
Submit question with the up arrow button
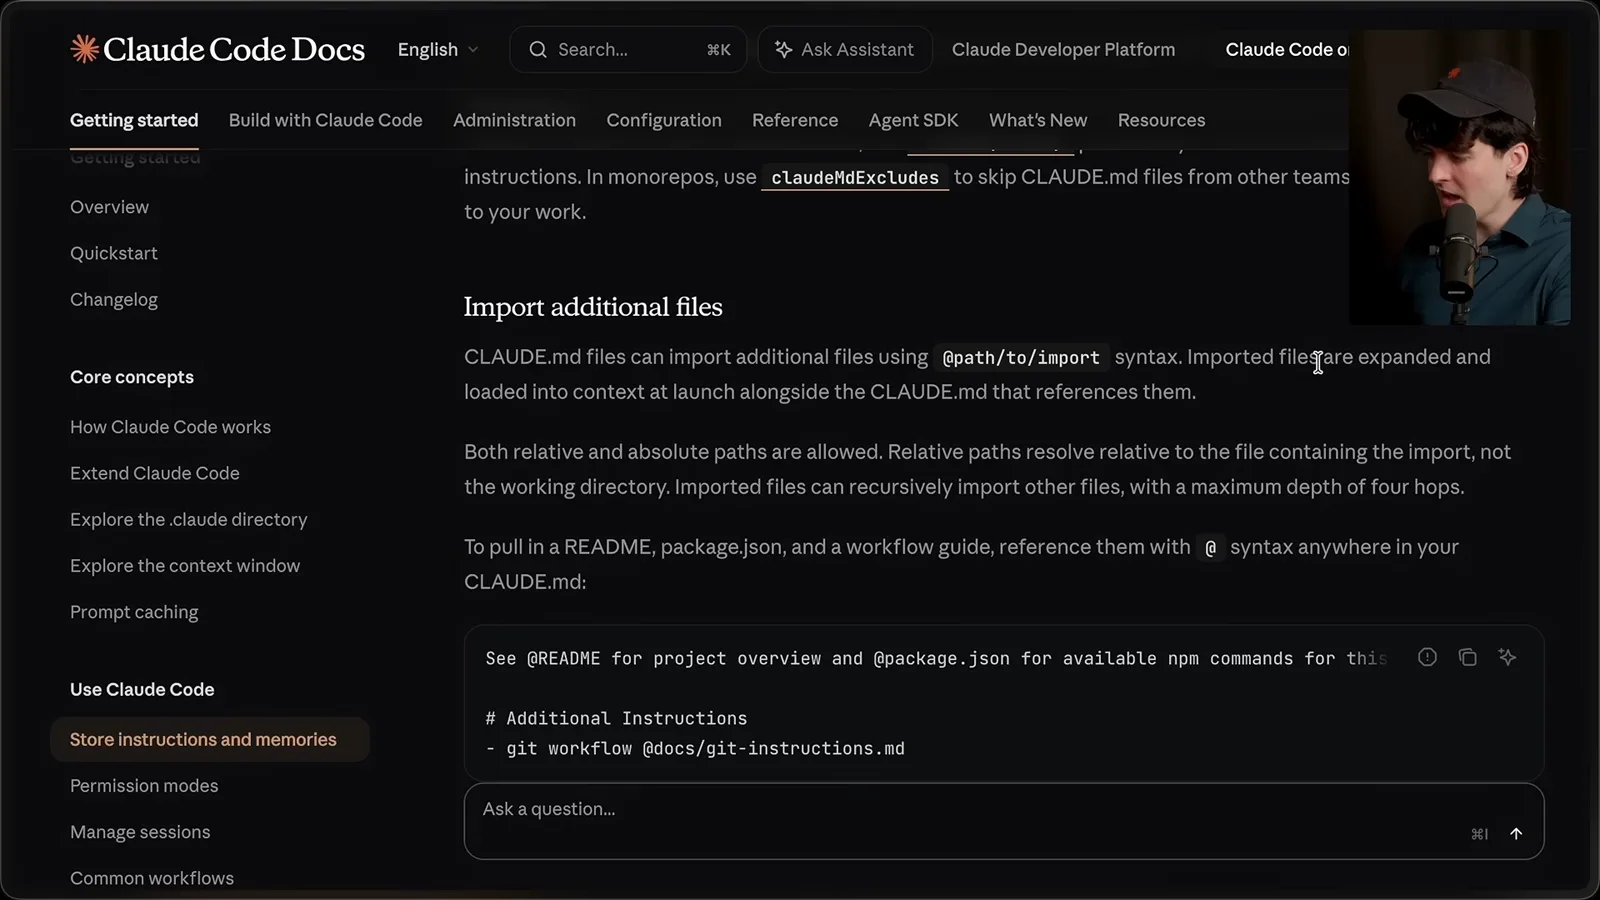click(1516, 834)
